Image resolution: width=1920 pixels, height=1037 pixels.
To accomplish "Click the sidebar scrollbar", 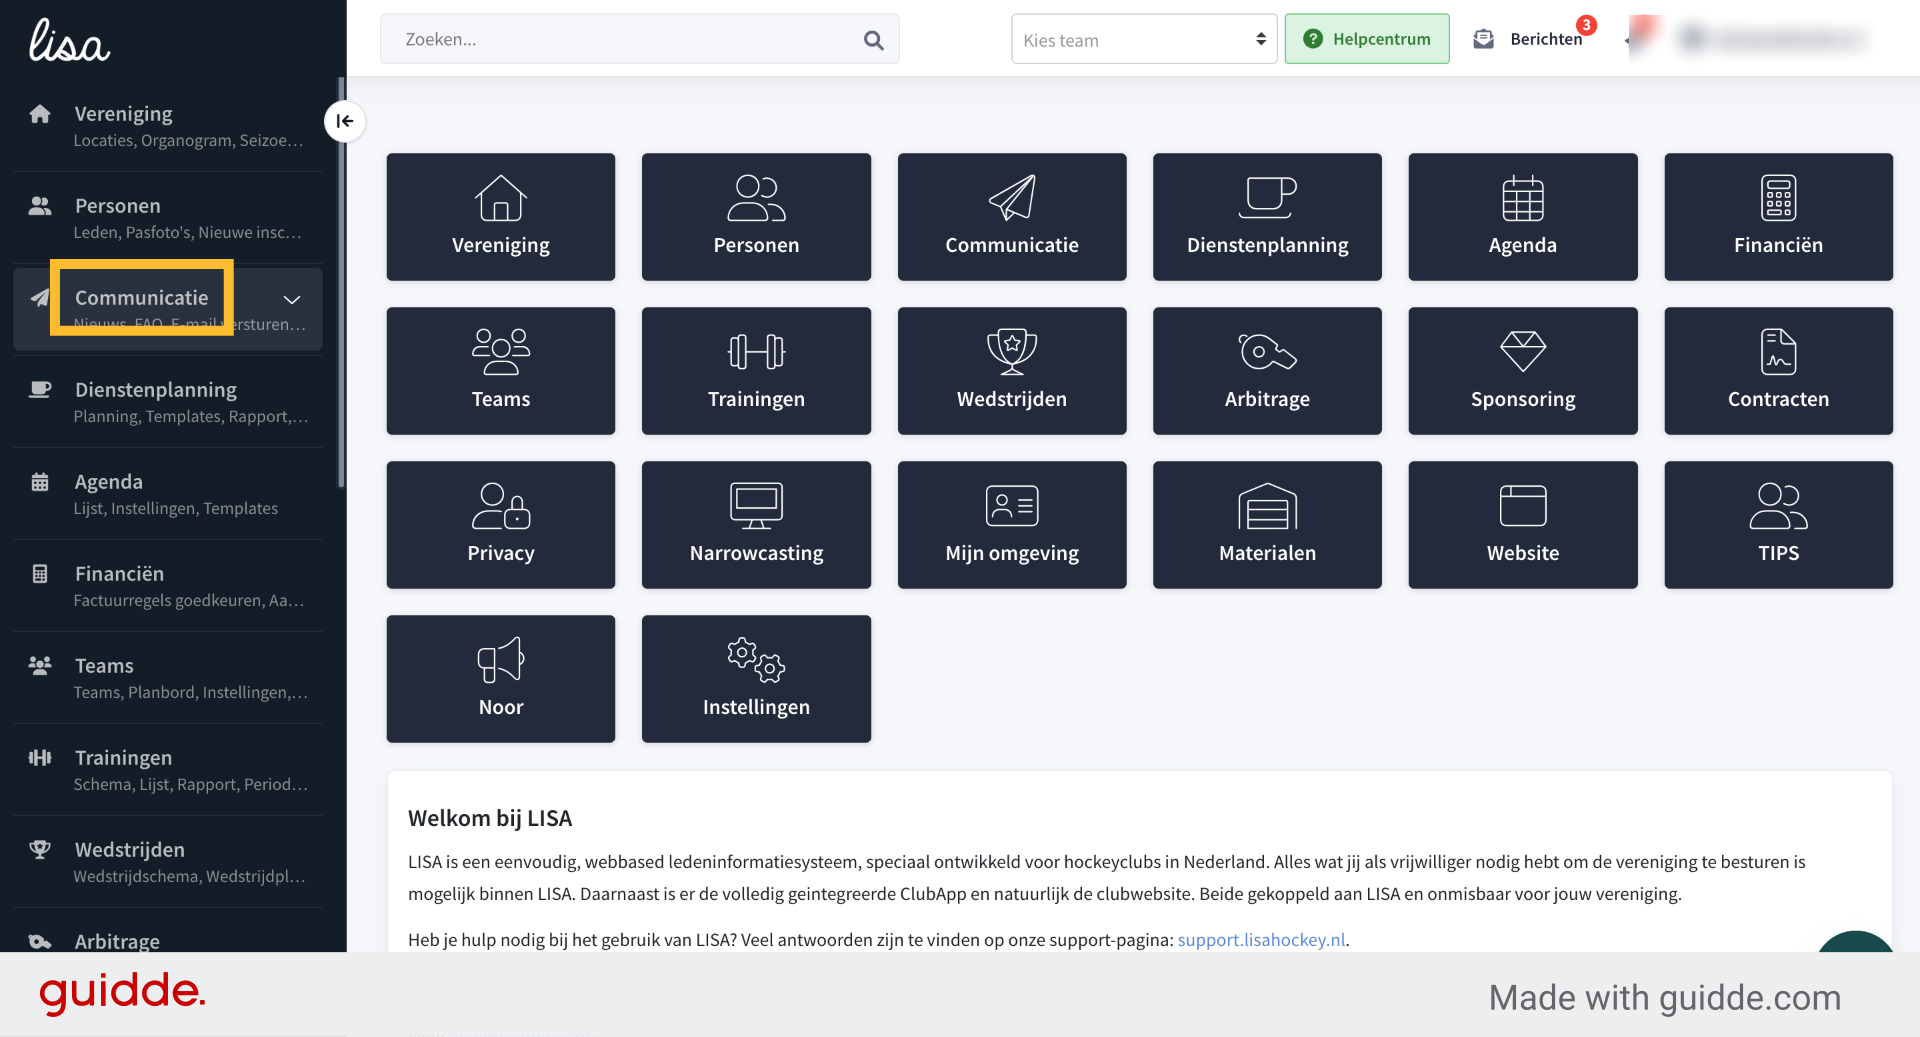I will 341,282.
